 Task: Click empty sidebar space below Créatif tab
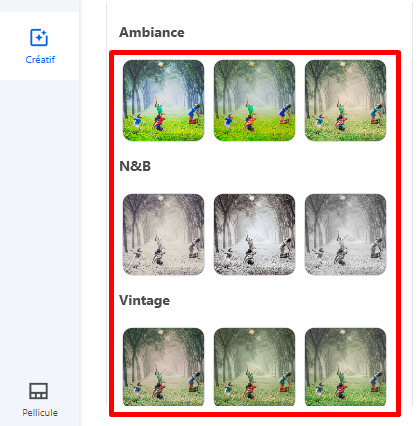(39, 217)
